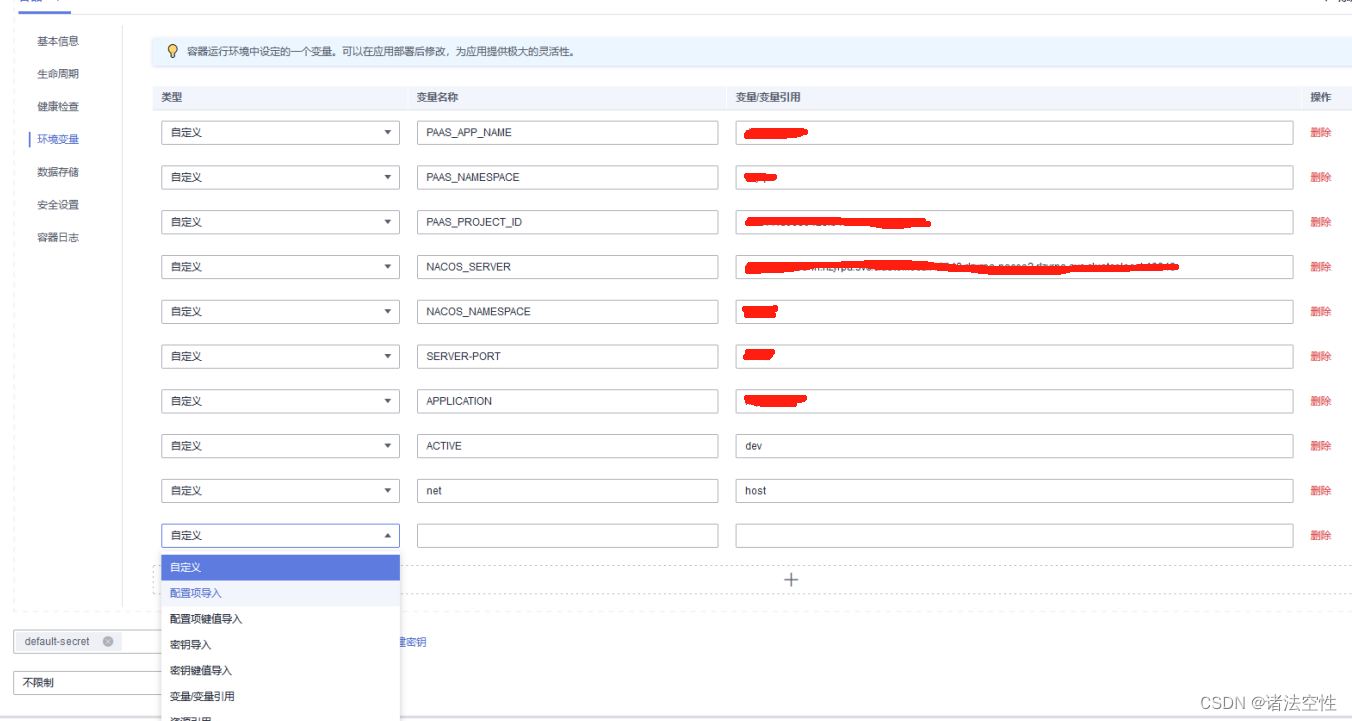Click the value field containing host

[x=1014, y=490]
